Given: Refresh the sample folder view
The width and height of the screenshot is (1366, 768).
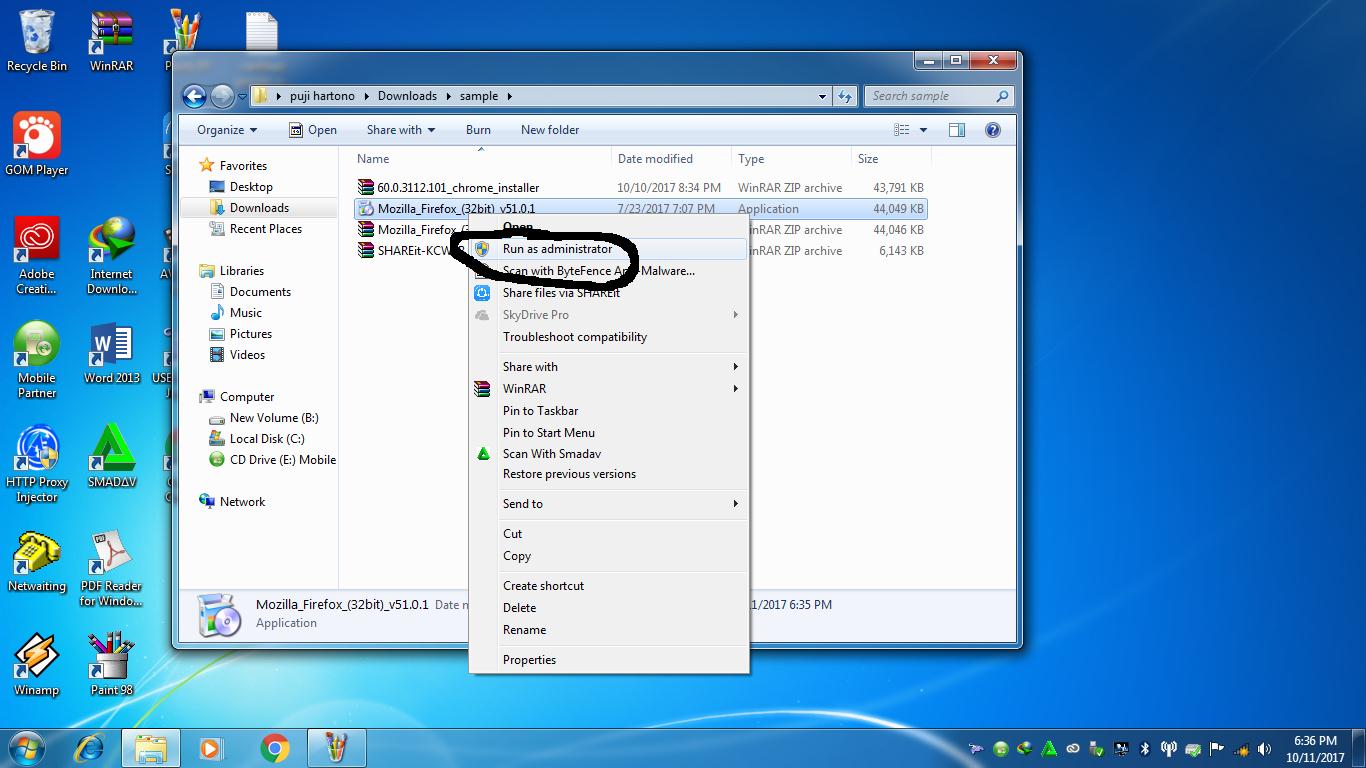Looking at the screenshot, I should pyautogui.click(x=846, y=96).
